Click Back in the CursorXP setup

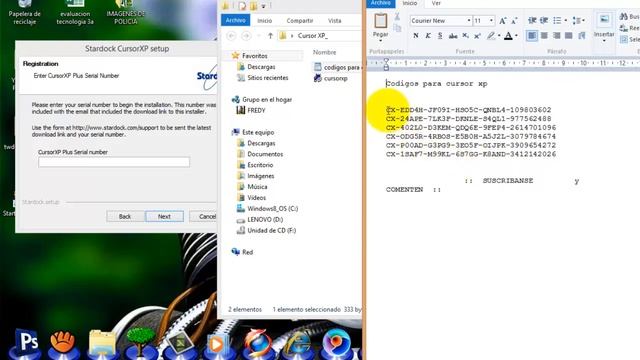[x=125, y=216]
